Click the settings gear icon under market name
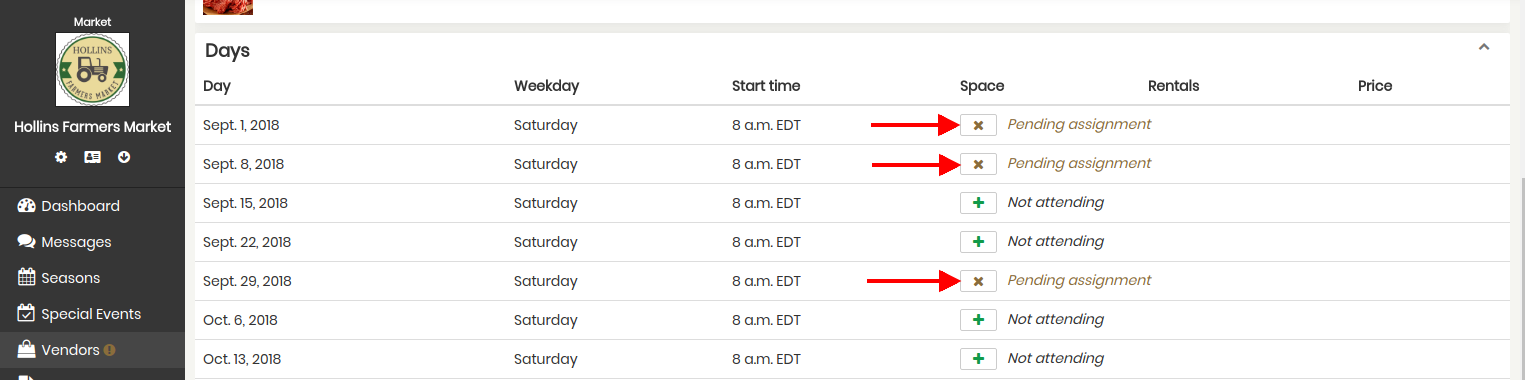Viewport: 1525px width, 380px height. (x=61, y=157)
